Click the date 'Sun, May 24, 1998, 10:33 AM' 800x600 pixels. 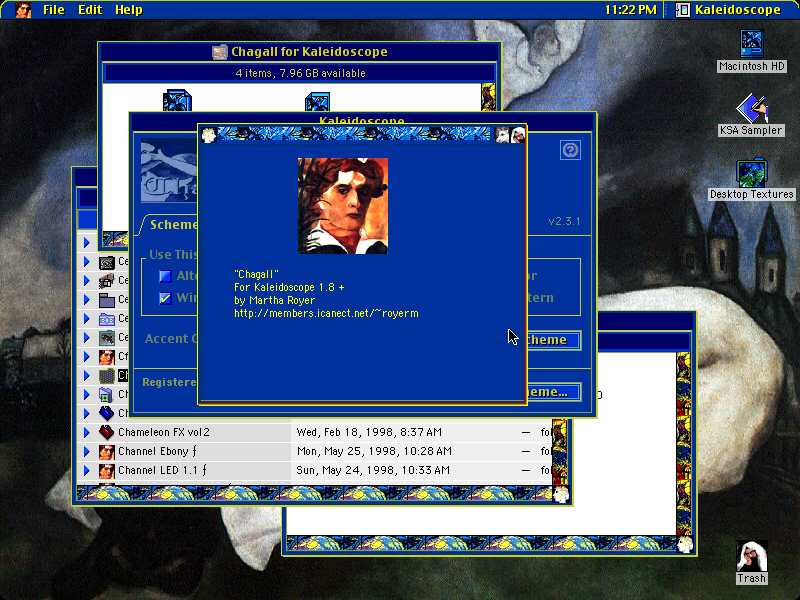click(373, 470)
